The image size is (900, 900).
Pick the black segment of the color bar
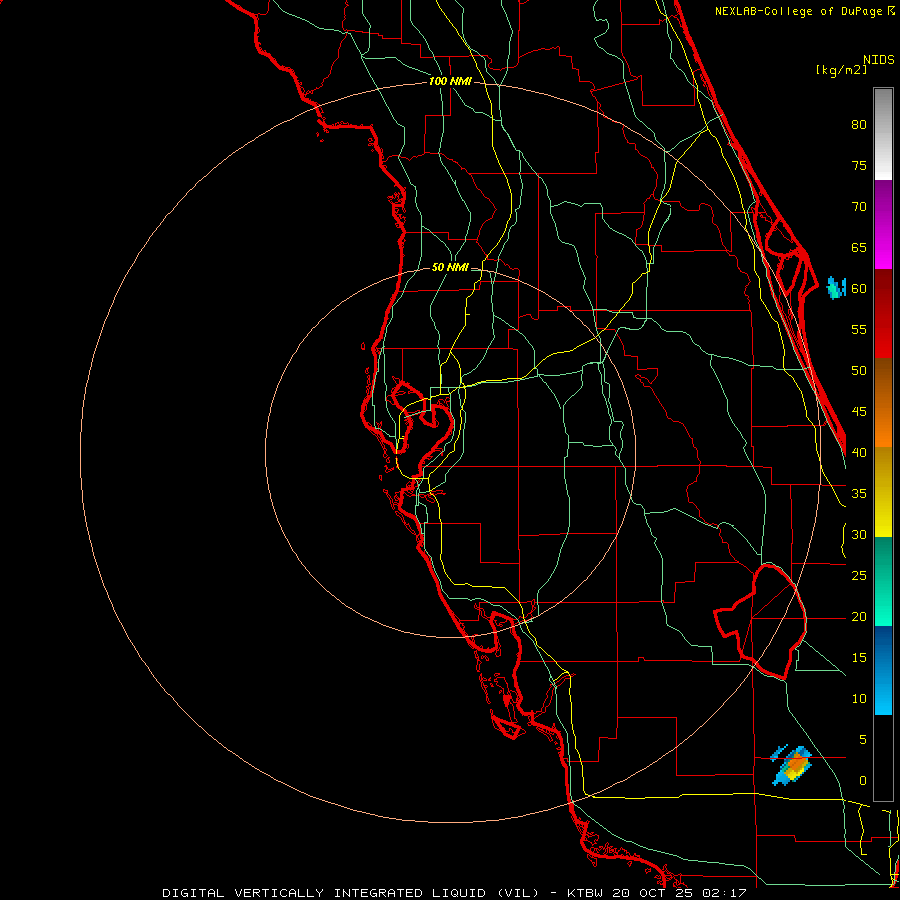click(x=883, y=758)
